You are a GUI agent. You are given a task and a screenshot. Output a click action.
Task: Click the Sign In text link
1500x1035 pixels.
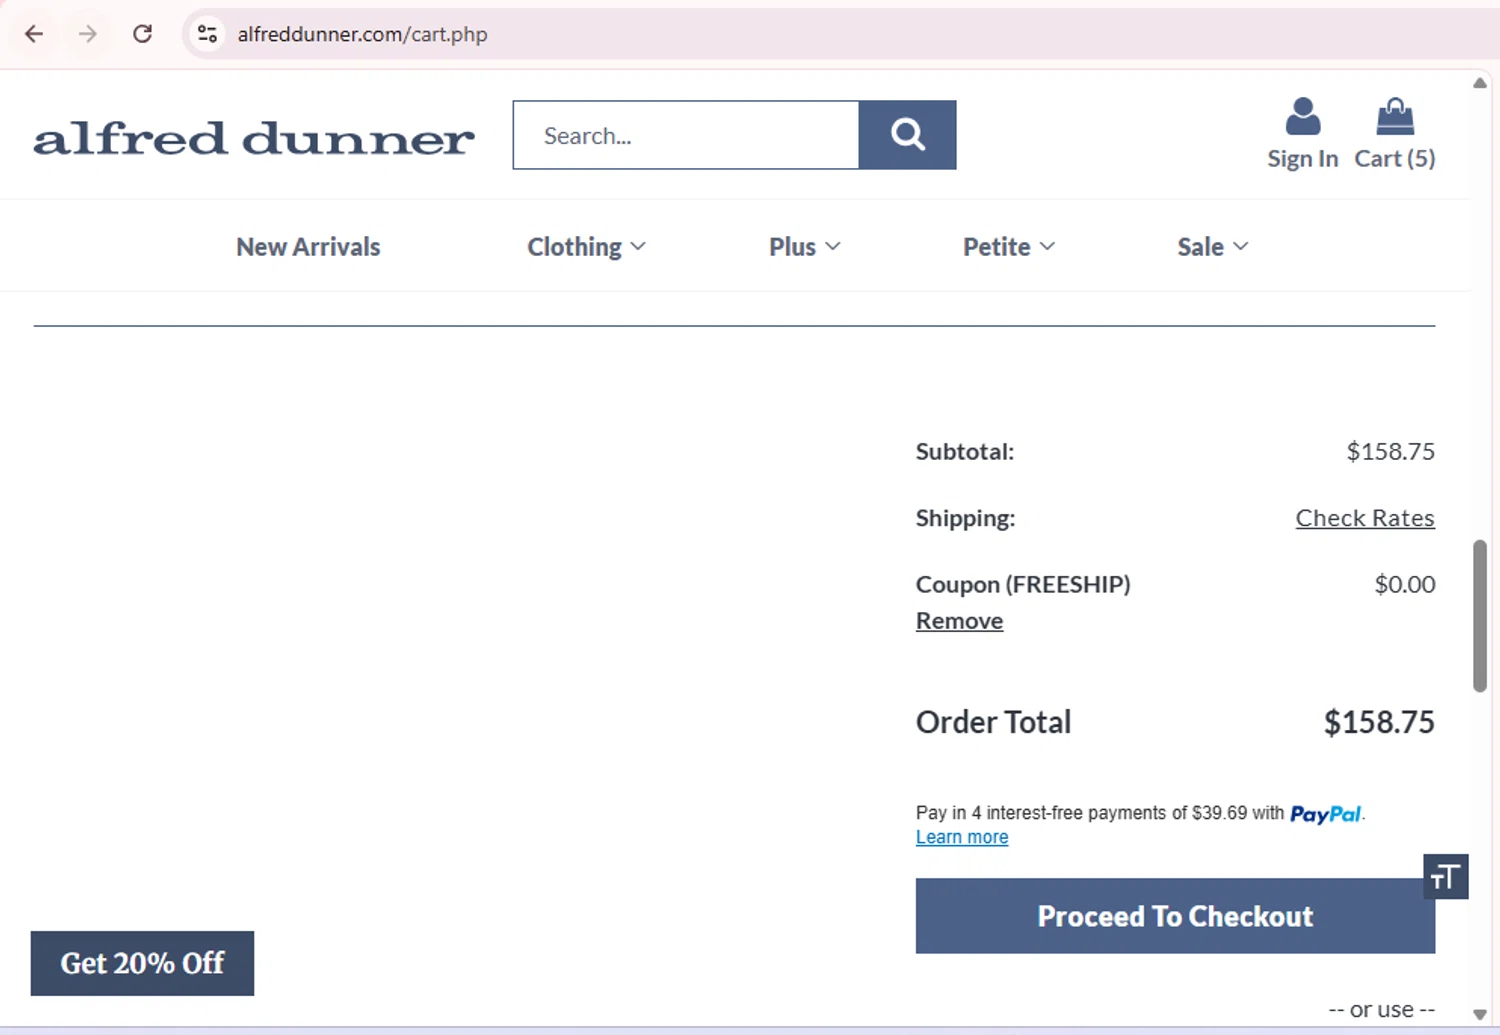pyautogui.click(x=1302, y=159)
